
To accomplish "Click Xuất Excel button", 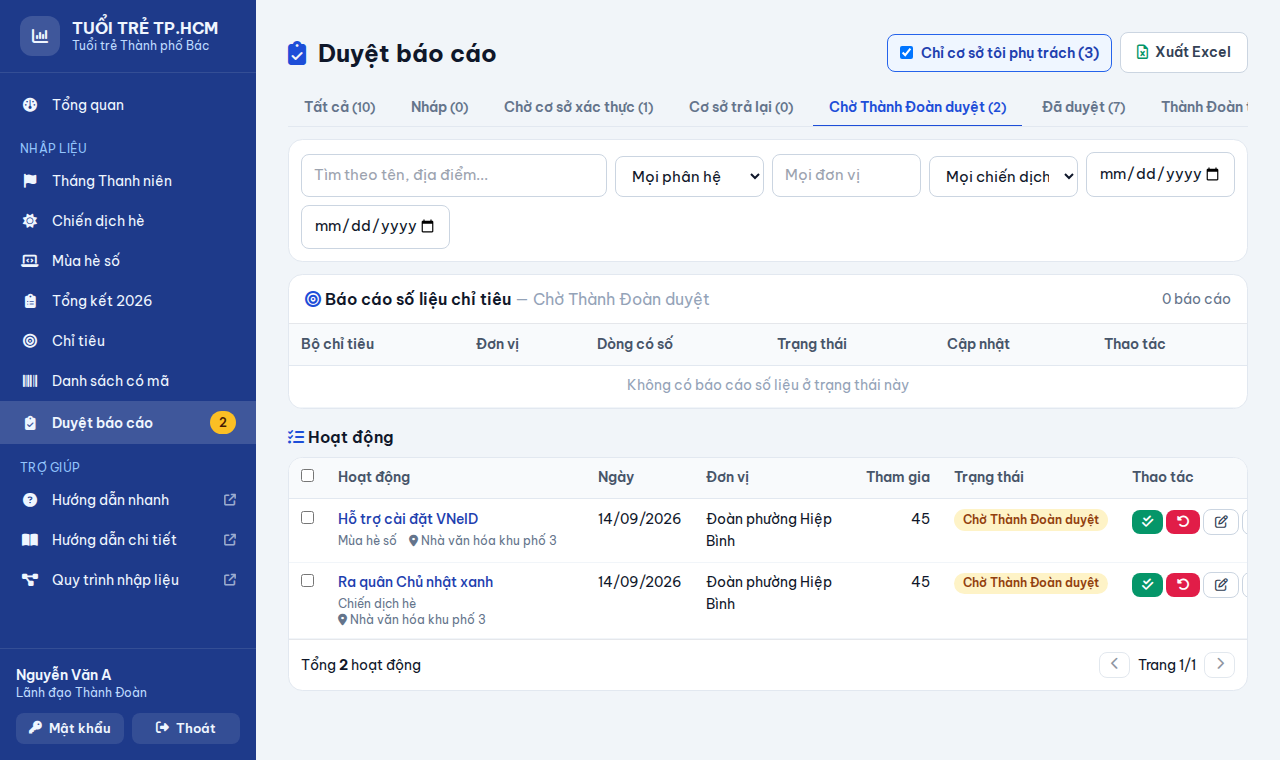I will pos(1184,53).
